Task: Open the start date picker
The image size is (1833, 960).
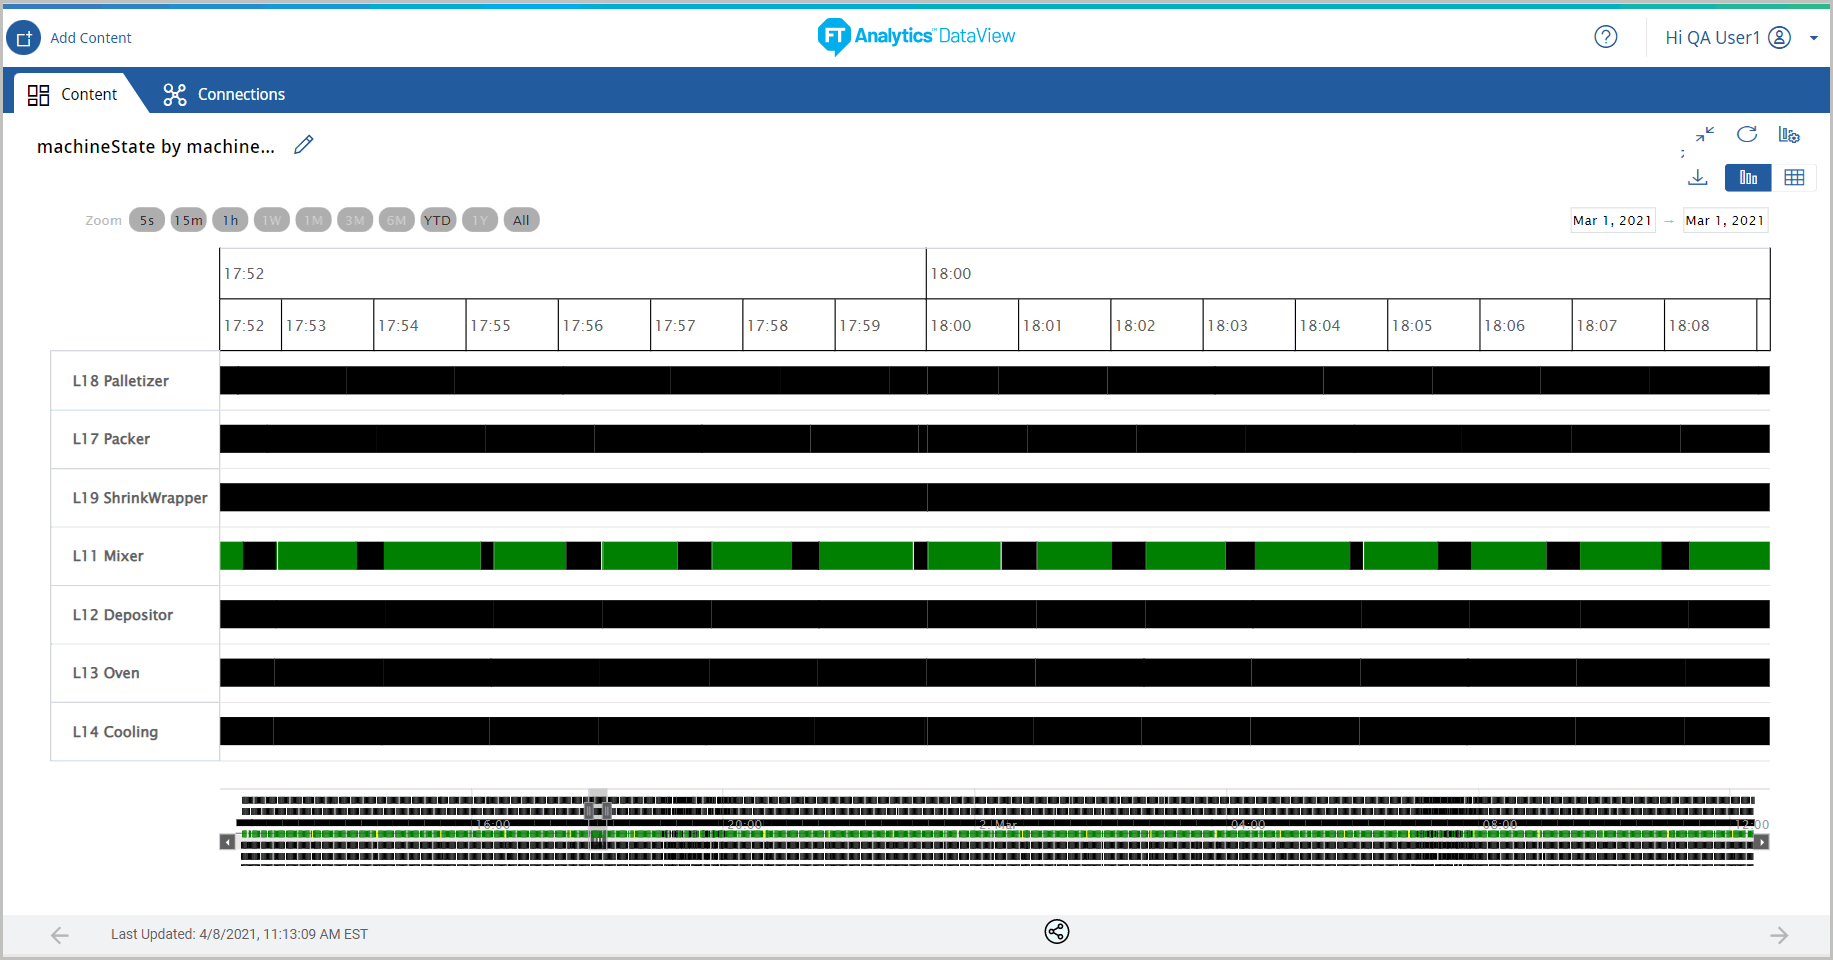Action: pos(1612,220)
